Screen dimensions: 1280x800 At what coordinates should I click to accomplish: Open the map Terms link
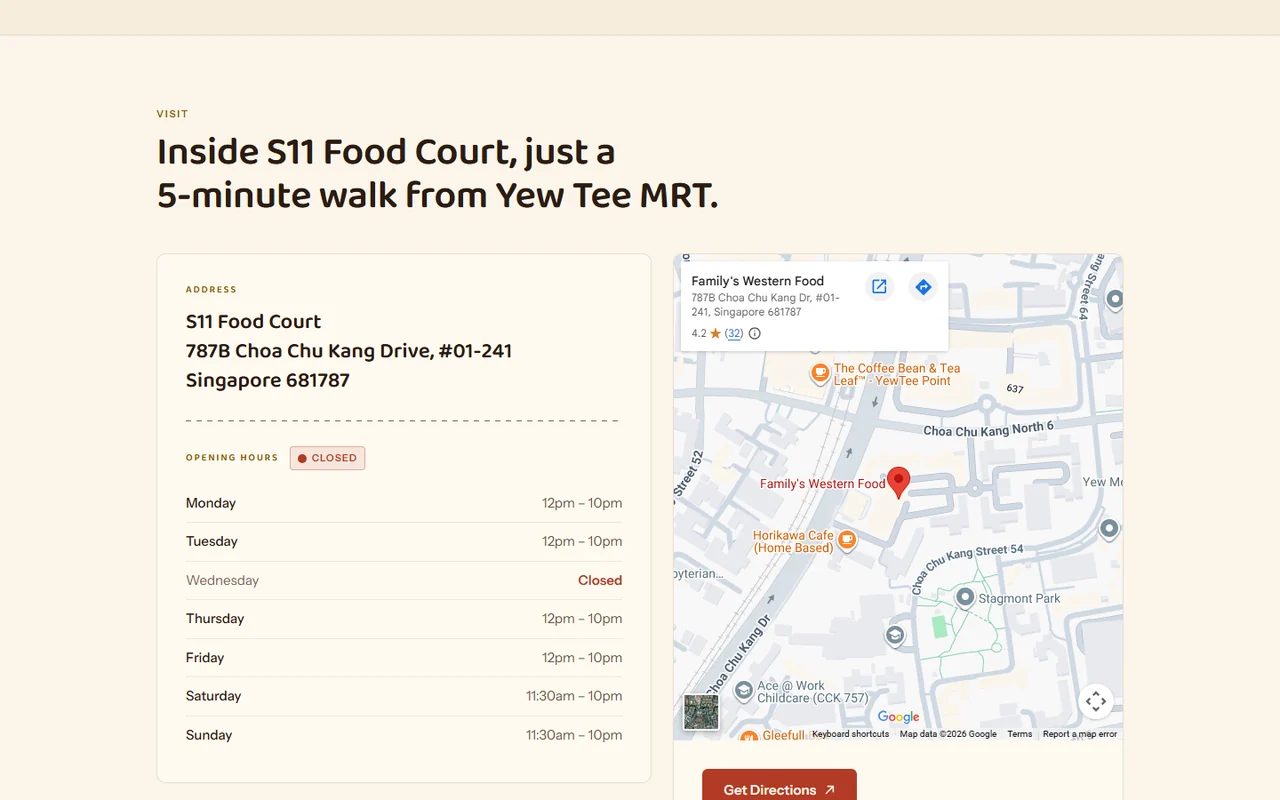click(1019, 734)
